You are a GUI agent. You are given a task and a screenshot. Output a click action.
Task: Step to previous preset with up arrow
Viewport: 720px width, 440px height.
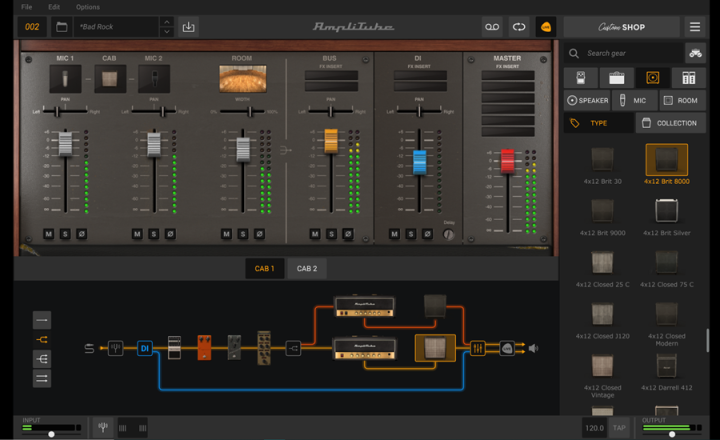pyautogui.click(x=167, y=22)
